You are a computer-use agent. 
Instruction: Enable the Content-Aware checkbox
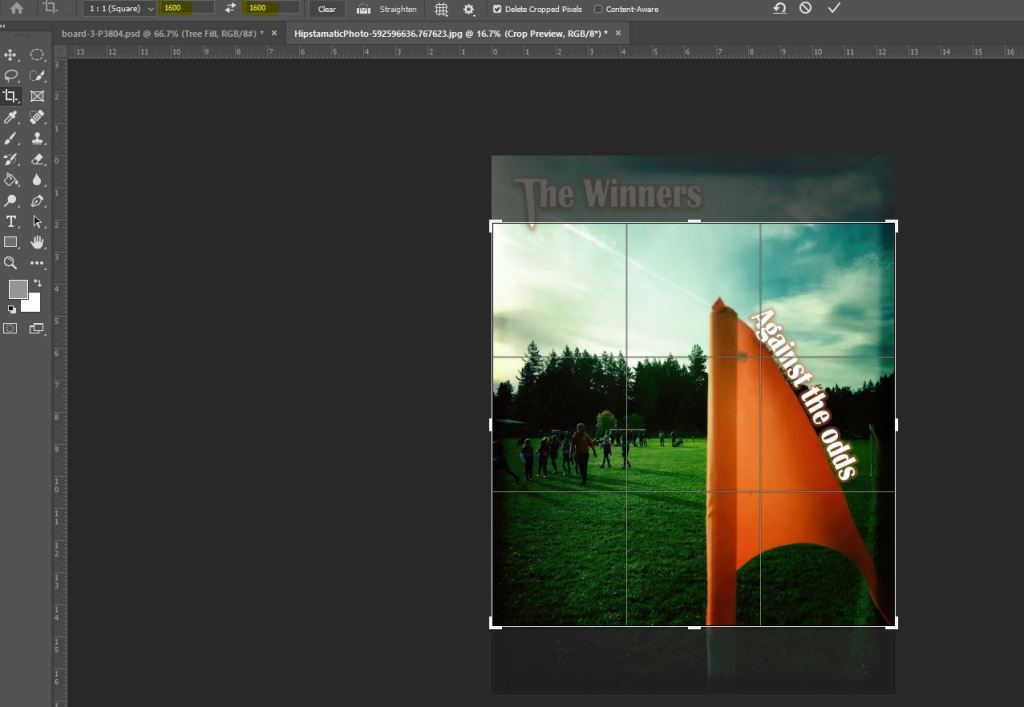click(598, 9)
